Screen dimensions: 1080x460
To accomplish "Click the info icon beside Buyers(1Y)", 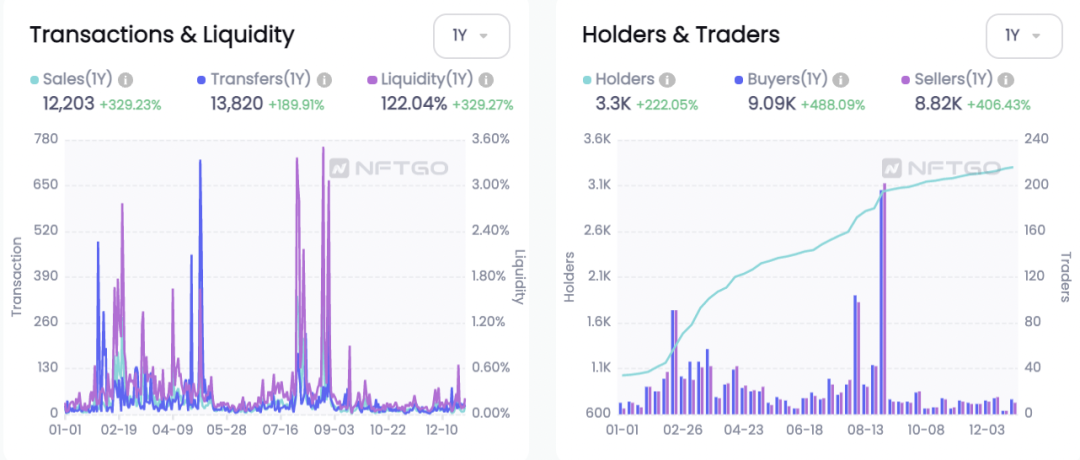I will point(840,80).
